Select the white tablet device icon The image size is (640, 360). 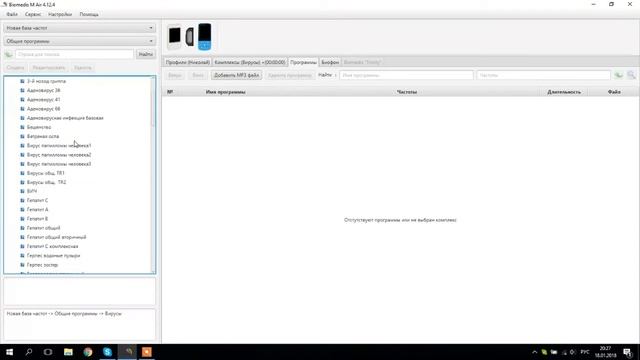tap(174, 37)
